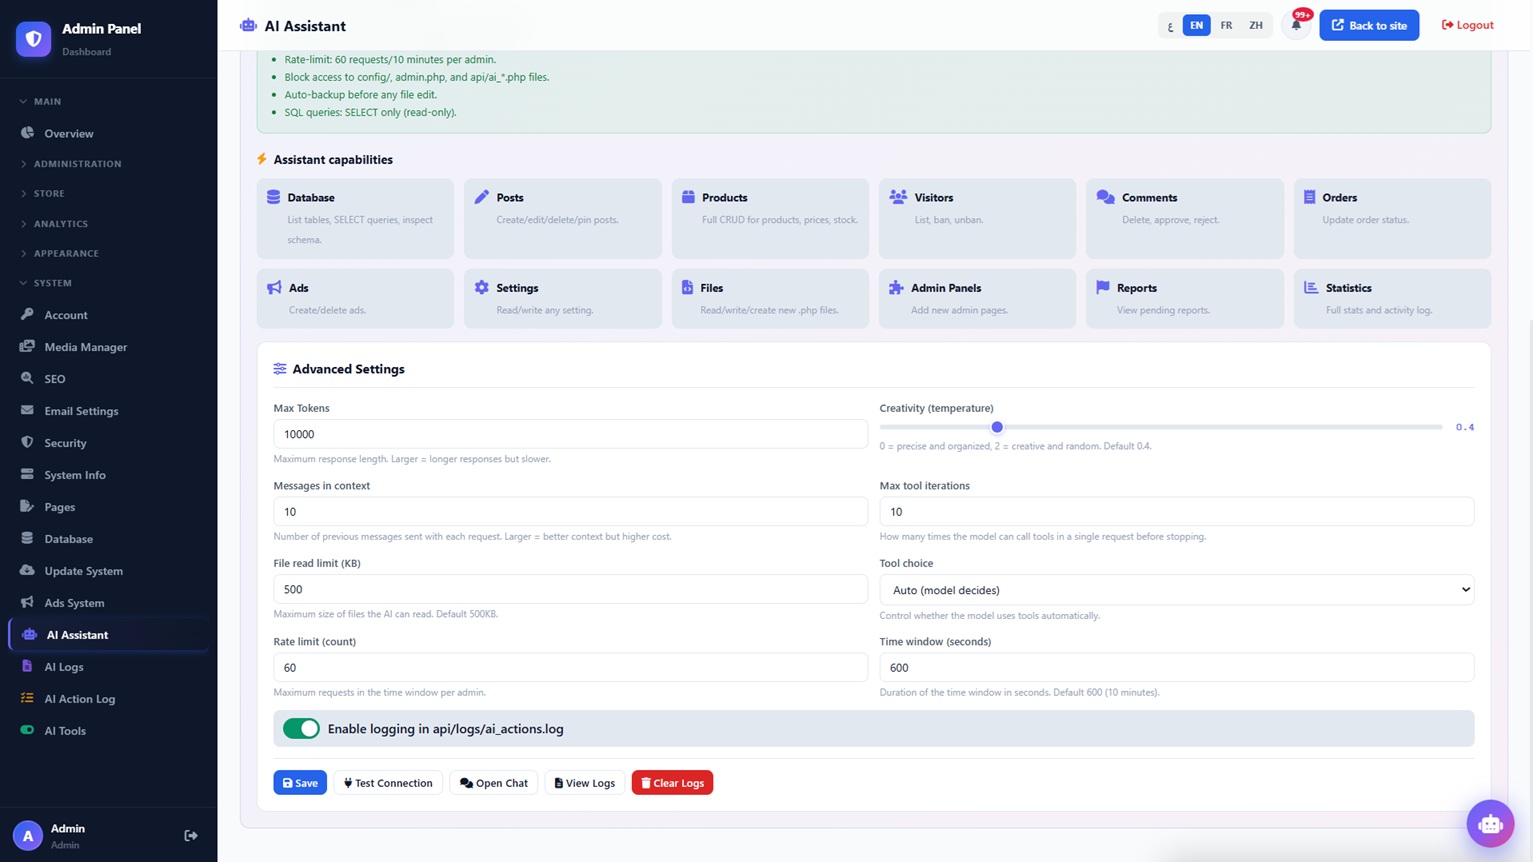Click the AI Logs file icon
1533x862 pixels.
pyautogui.click(x=27, y=666)
